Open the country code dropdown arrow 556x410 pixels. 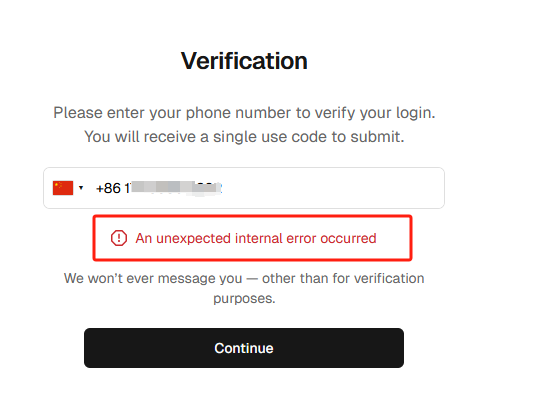pyautogui.click(x=81, y=188)
